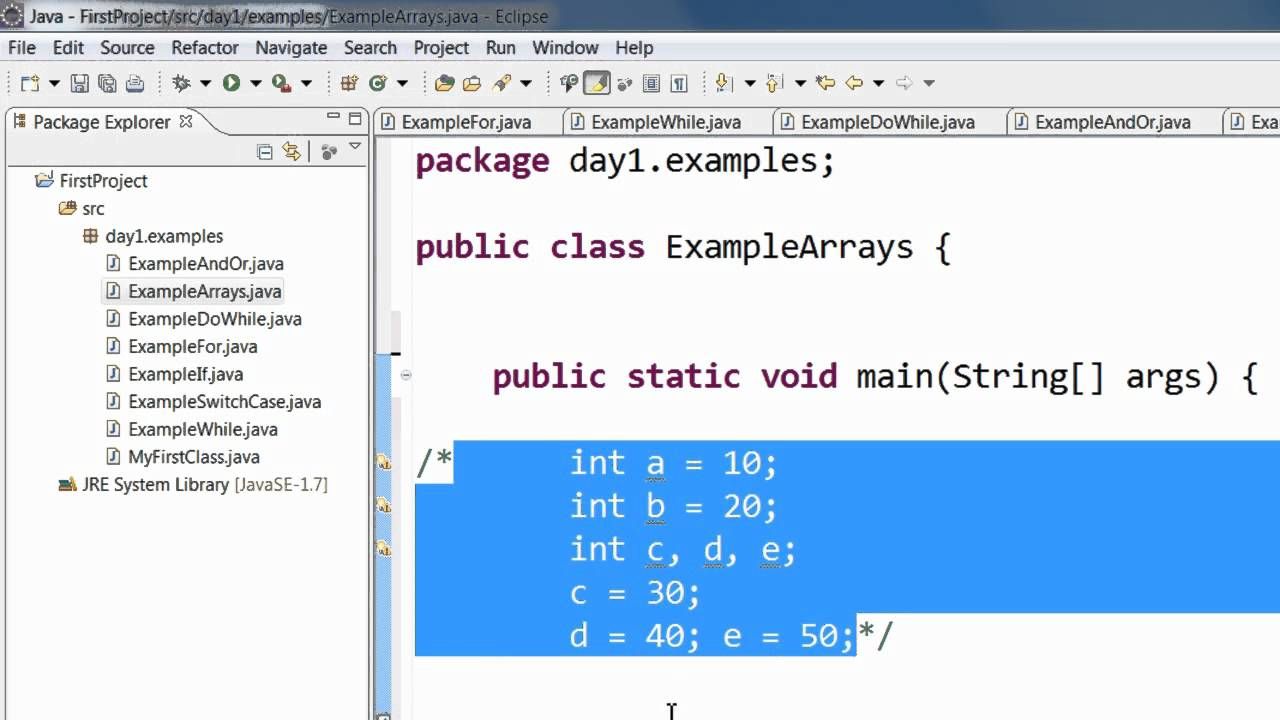The image size is (1280, 720).
Task: Toggle the Mark Occurrences highlighter button
Action: [x=597, y=84]
